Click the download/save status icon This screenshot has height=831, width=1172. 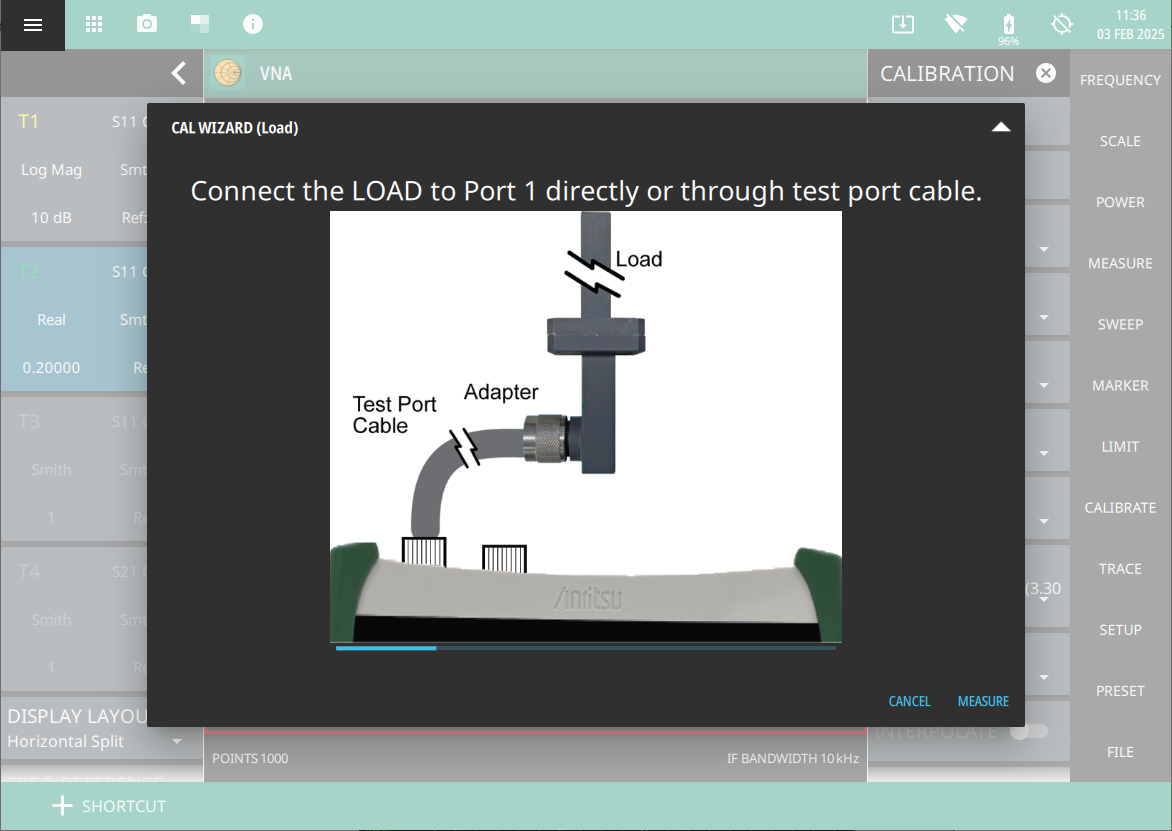(902, 24)
